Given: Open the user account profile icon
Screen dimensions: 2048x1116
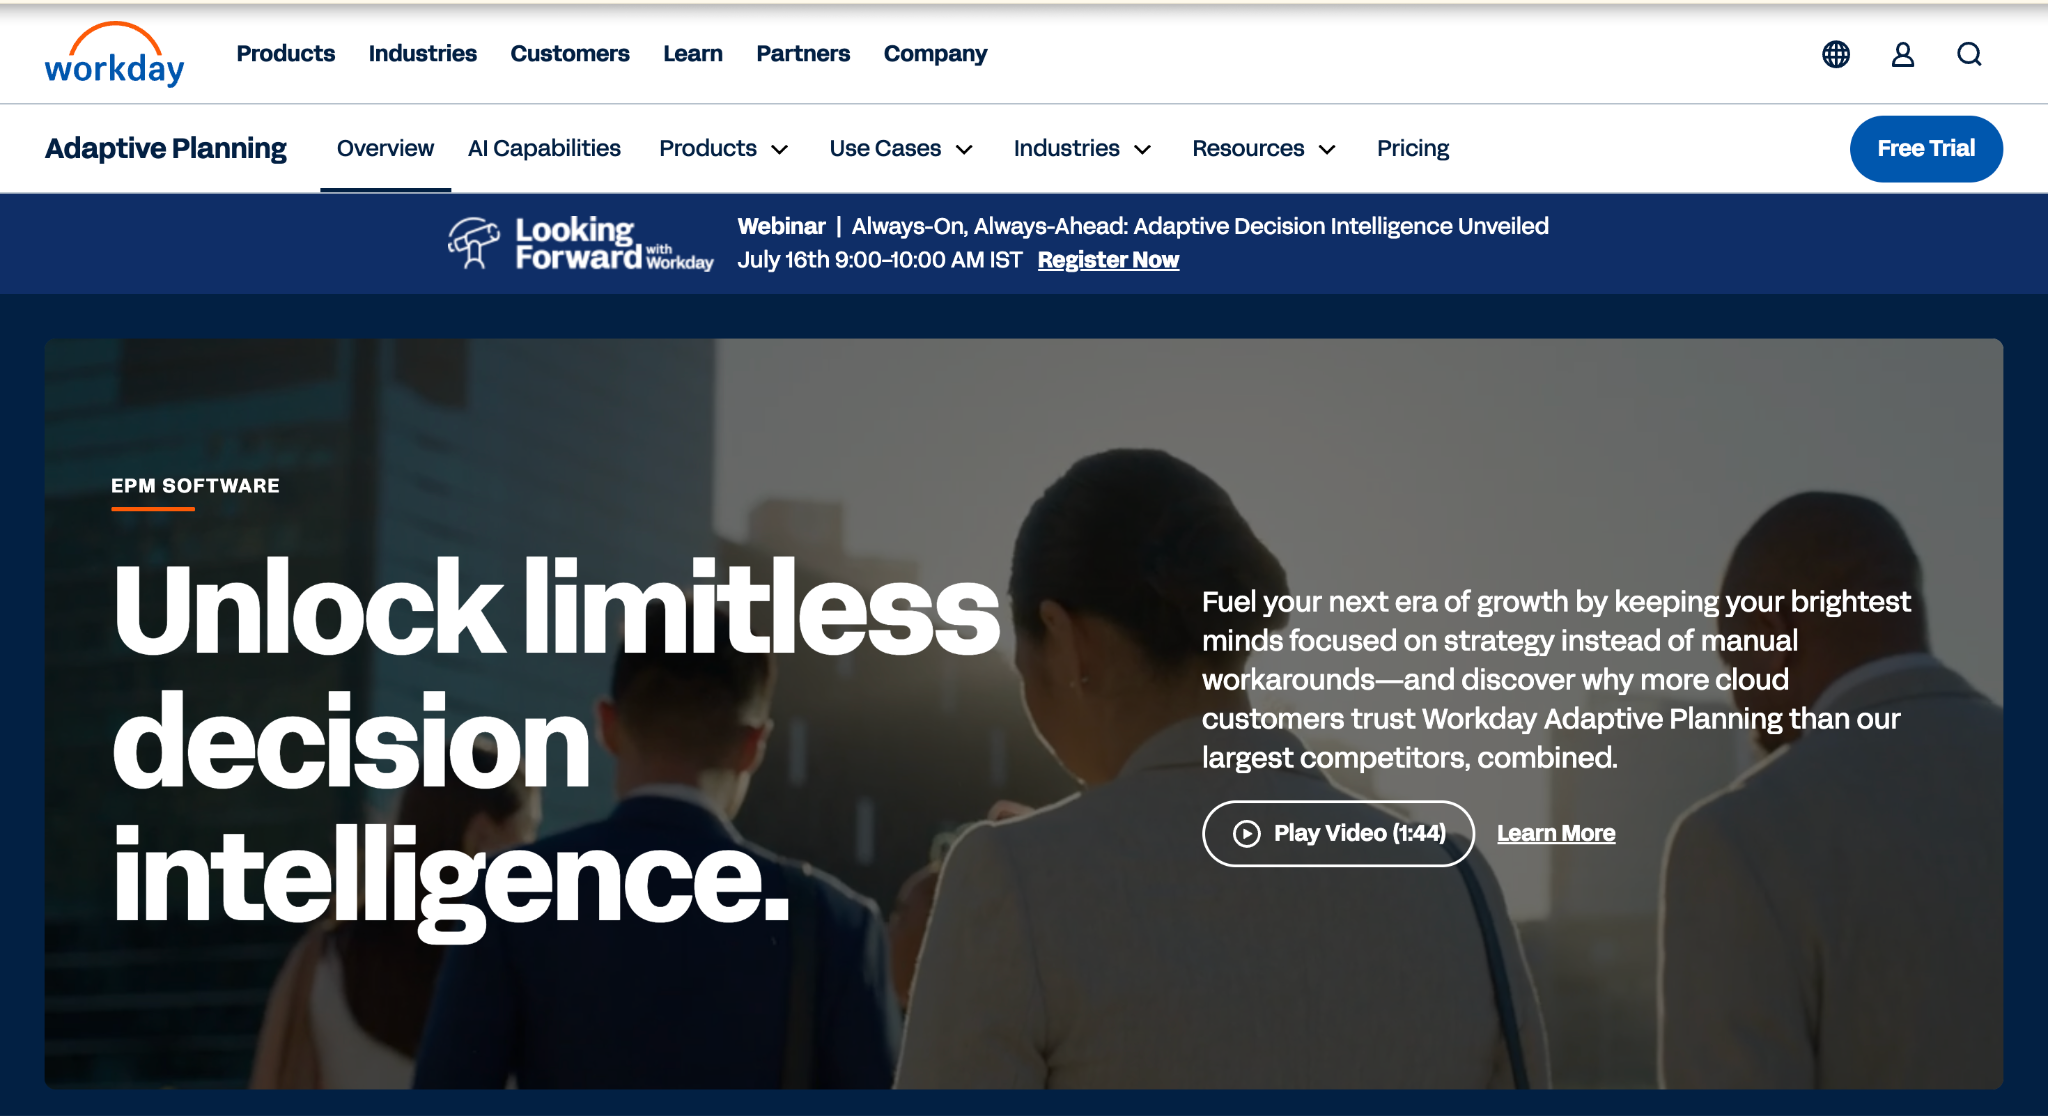Looking at the screenshot, I should pos(1903,54).
